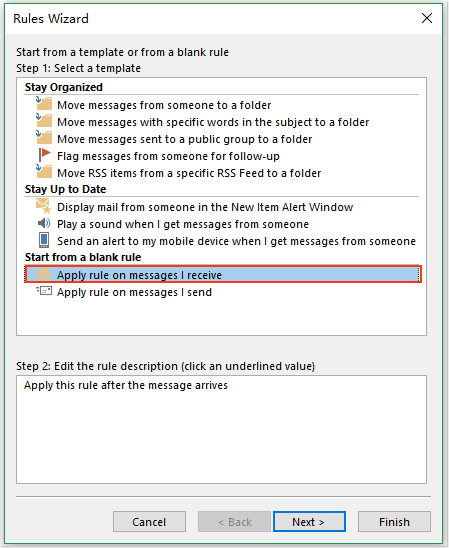
Task: Click the Finish button
Action: coord(394,522)
